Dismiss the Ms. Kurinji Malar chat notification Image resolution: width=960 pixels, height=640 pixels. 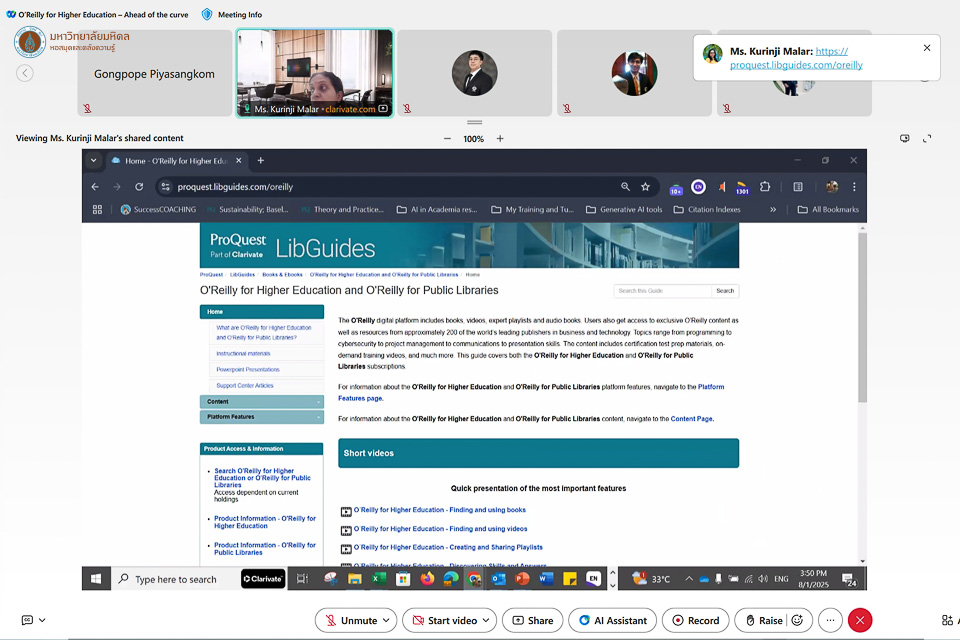point(927,48)
